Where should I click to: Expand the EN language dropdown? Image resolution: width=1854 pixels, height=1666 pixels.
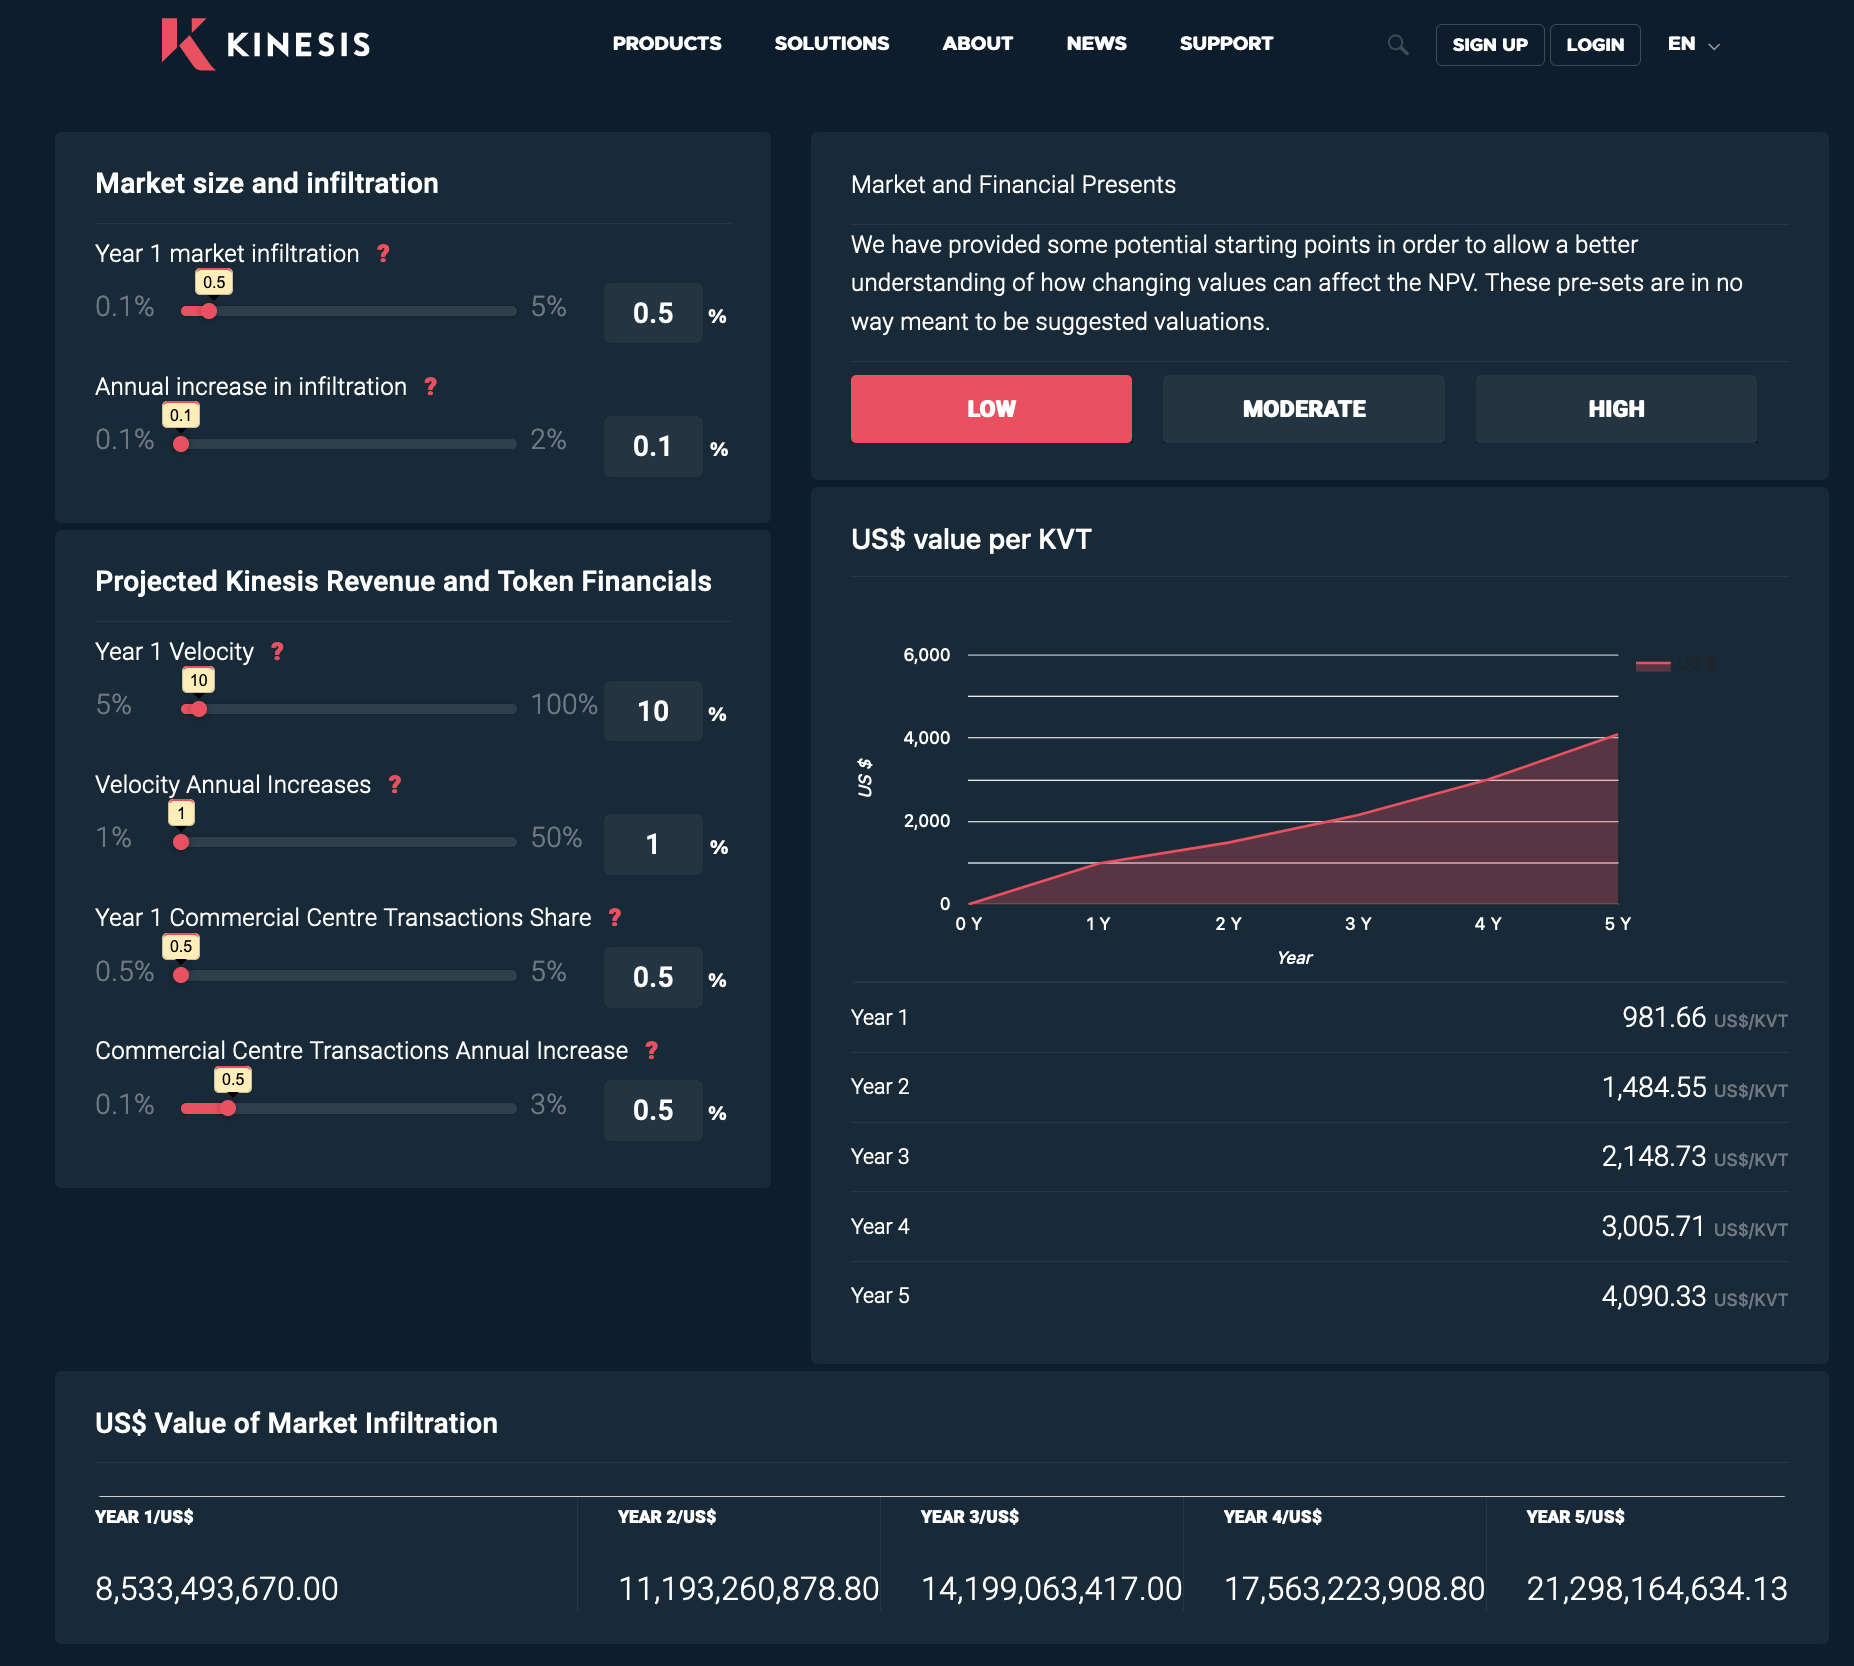(x=1694, y=45)
